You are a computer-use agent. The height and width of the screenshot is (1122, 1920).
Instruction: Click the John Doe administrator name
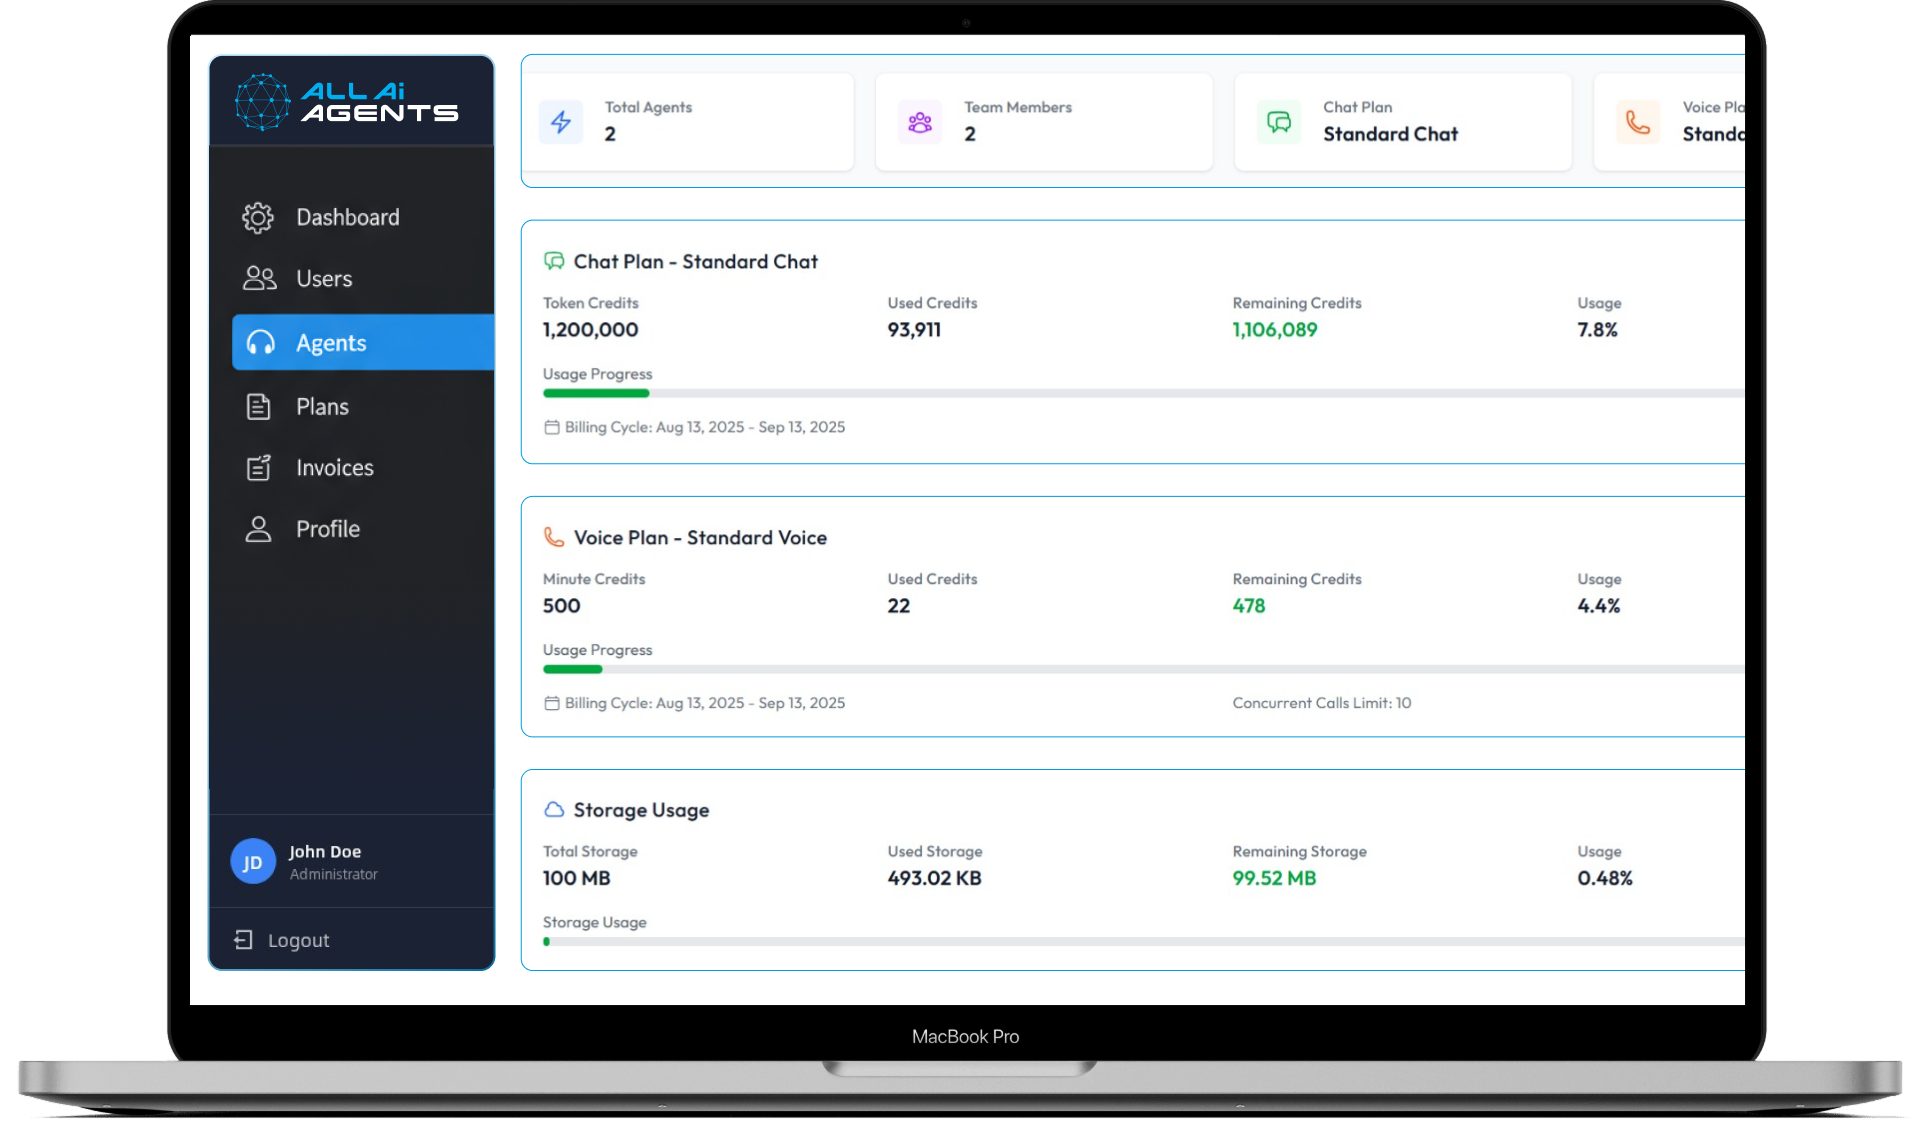325,852
